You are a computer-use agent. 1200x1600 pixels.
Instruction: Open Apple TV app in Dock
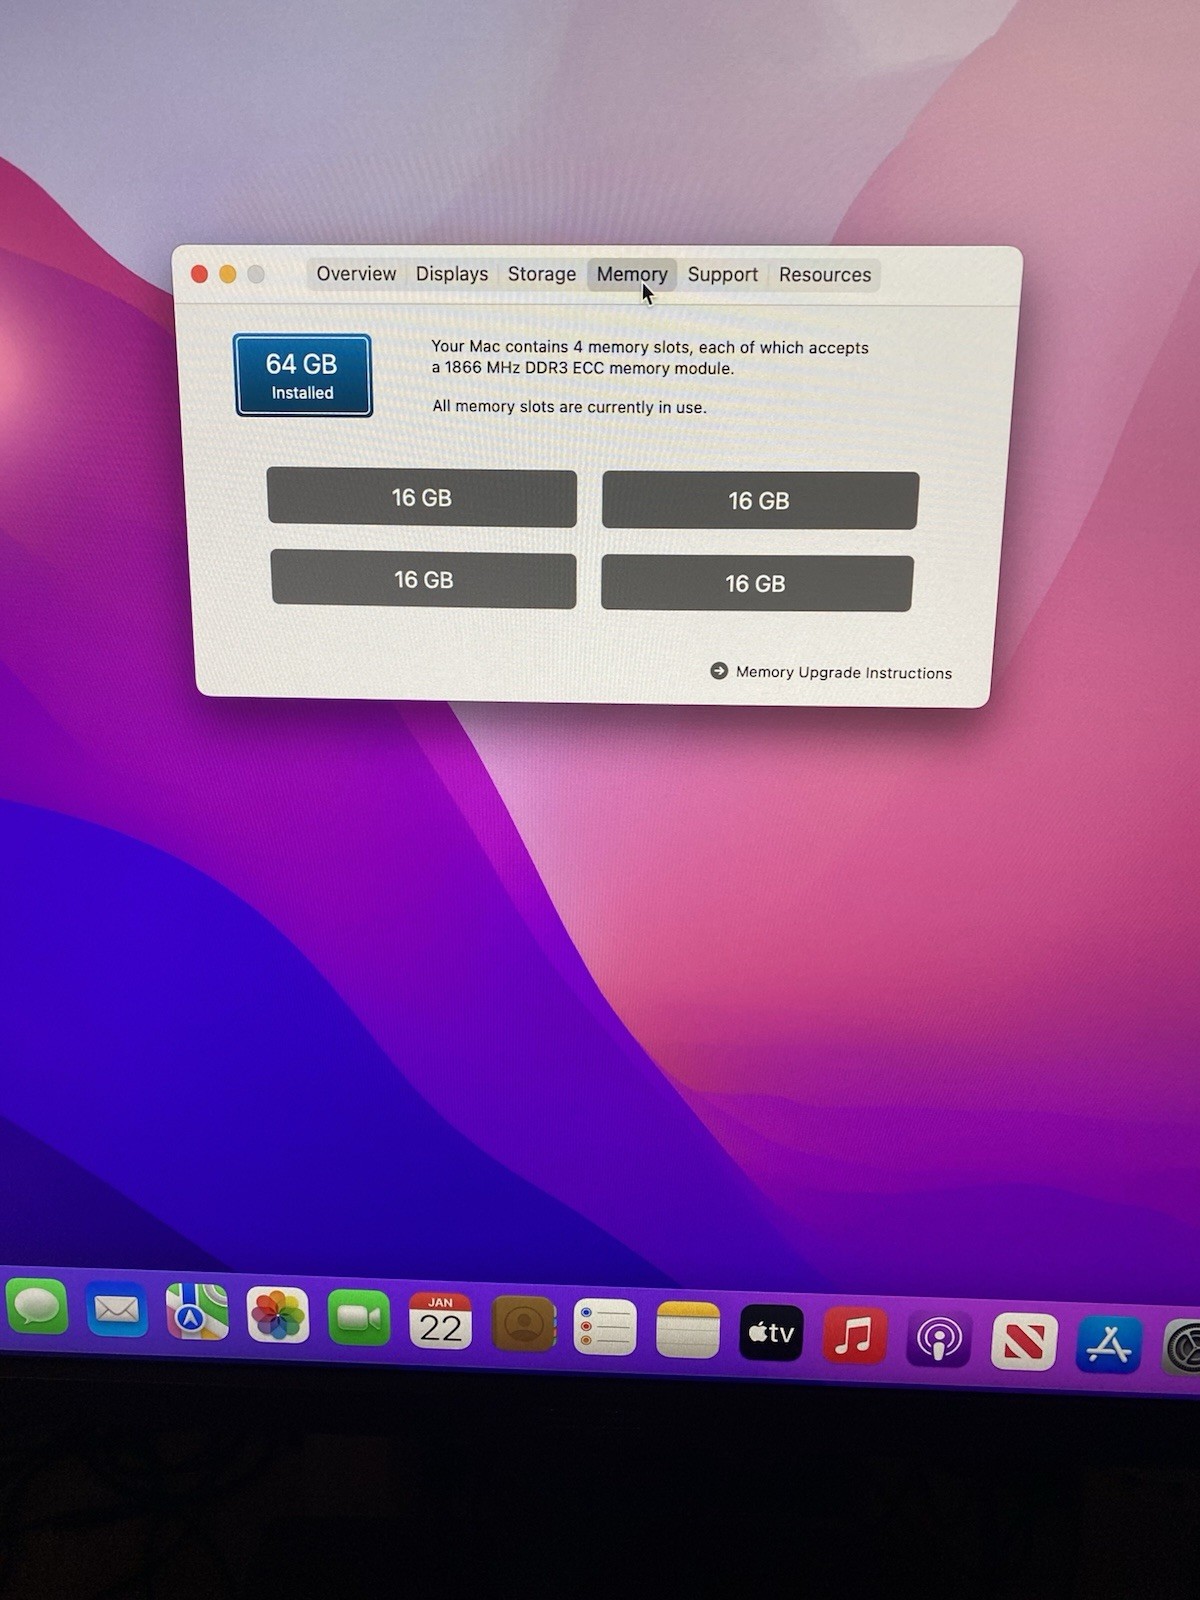(x=771, y=1333)
